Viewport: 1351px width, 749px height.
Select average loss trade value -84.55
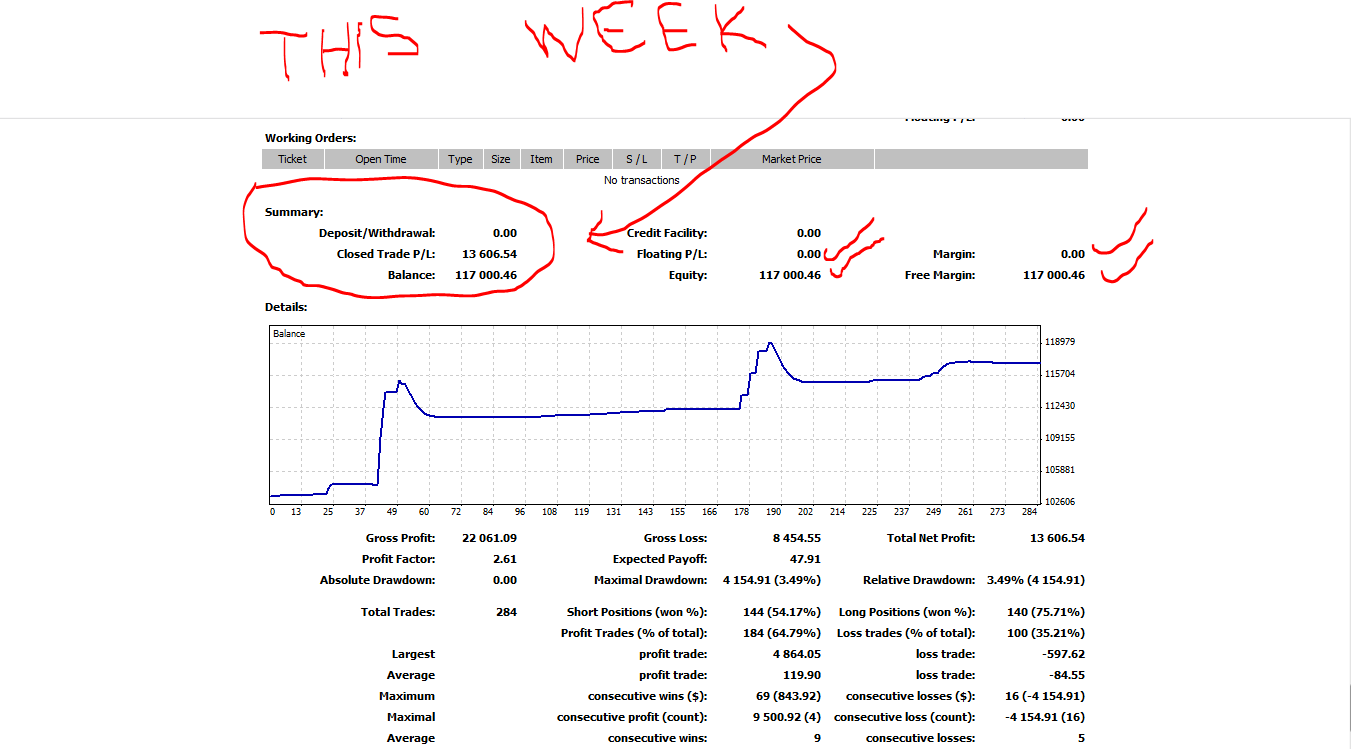[x=1069, y=675]
